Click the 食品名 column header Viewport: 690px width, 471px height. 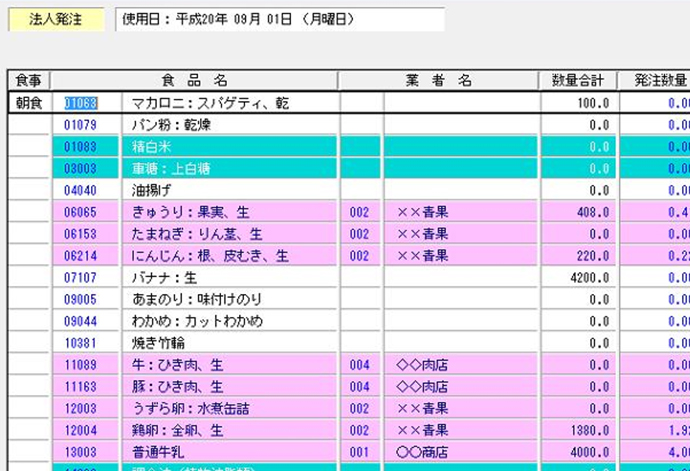pyautogui.click(x=194, y=81)
